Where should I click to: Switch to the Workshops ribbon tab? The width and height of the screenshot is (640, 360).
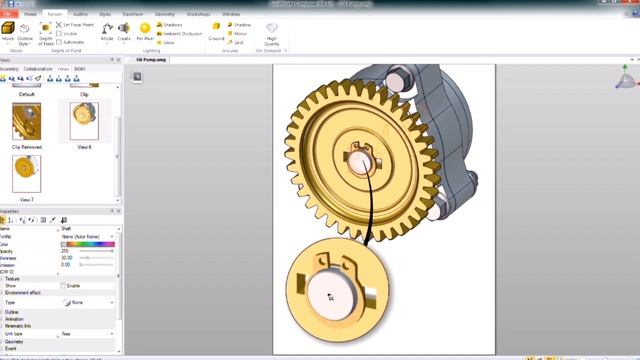[198, 14]
